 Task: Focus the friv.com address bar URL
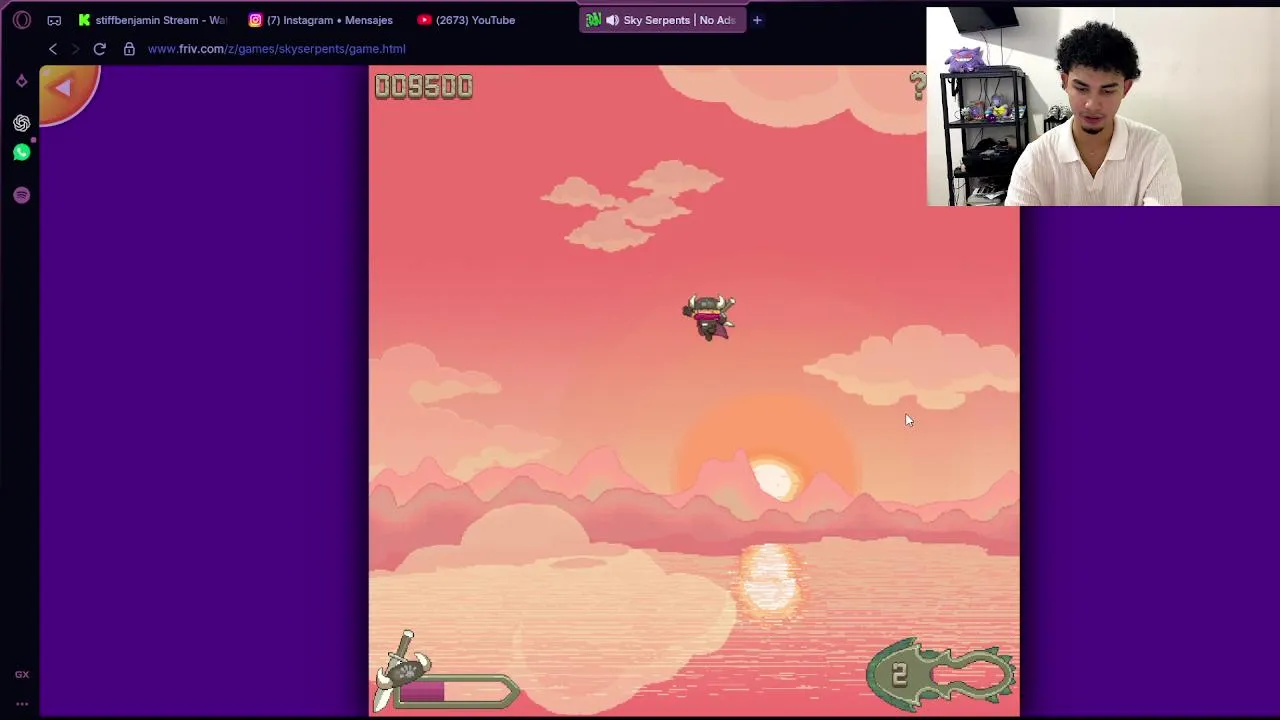(277, 48)
